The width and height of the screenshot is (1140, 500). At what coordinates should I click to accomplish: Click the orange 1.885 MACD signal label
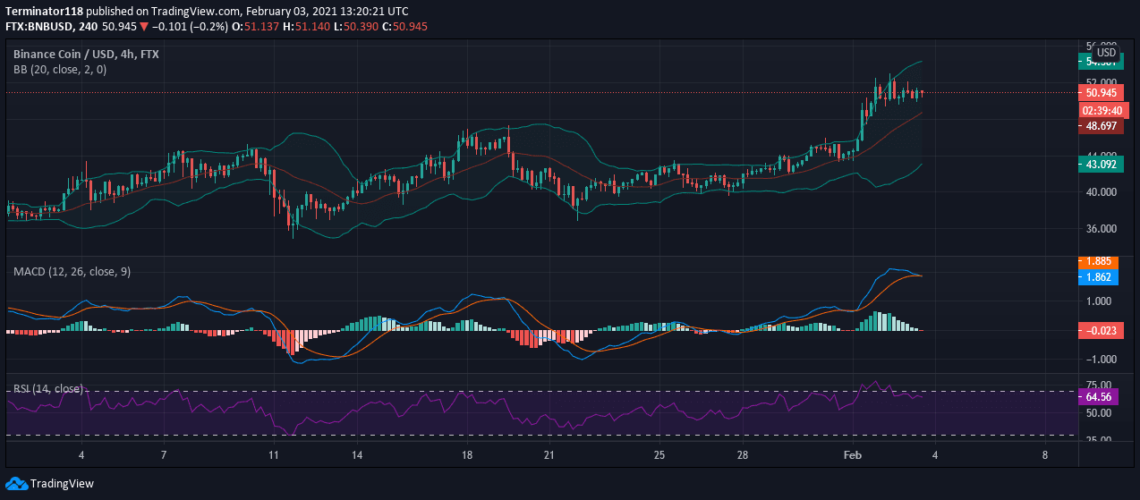[x=1099, y=262]
